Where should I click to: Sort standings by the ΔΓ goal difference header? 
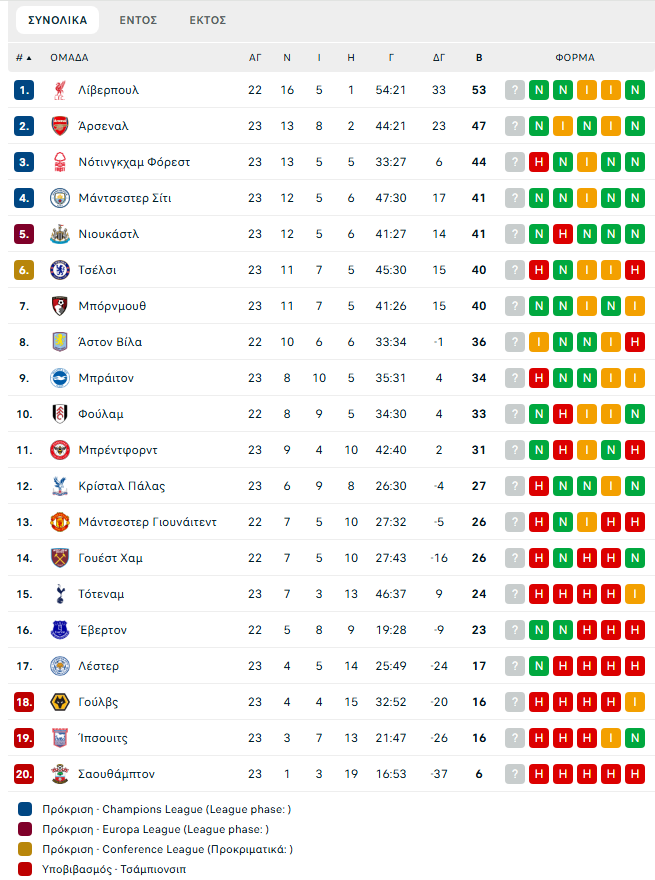[x=439, y=58]
